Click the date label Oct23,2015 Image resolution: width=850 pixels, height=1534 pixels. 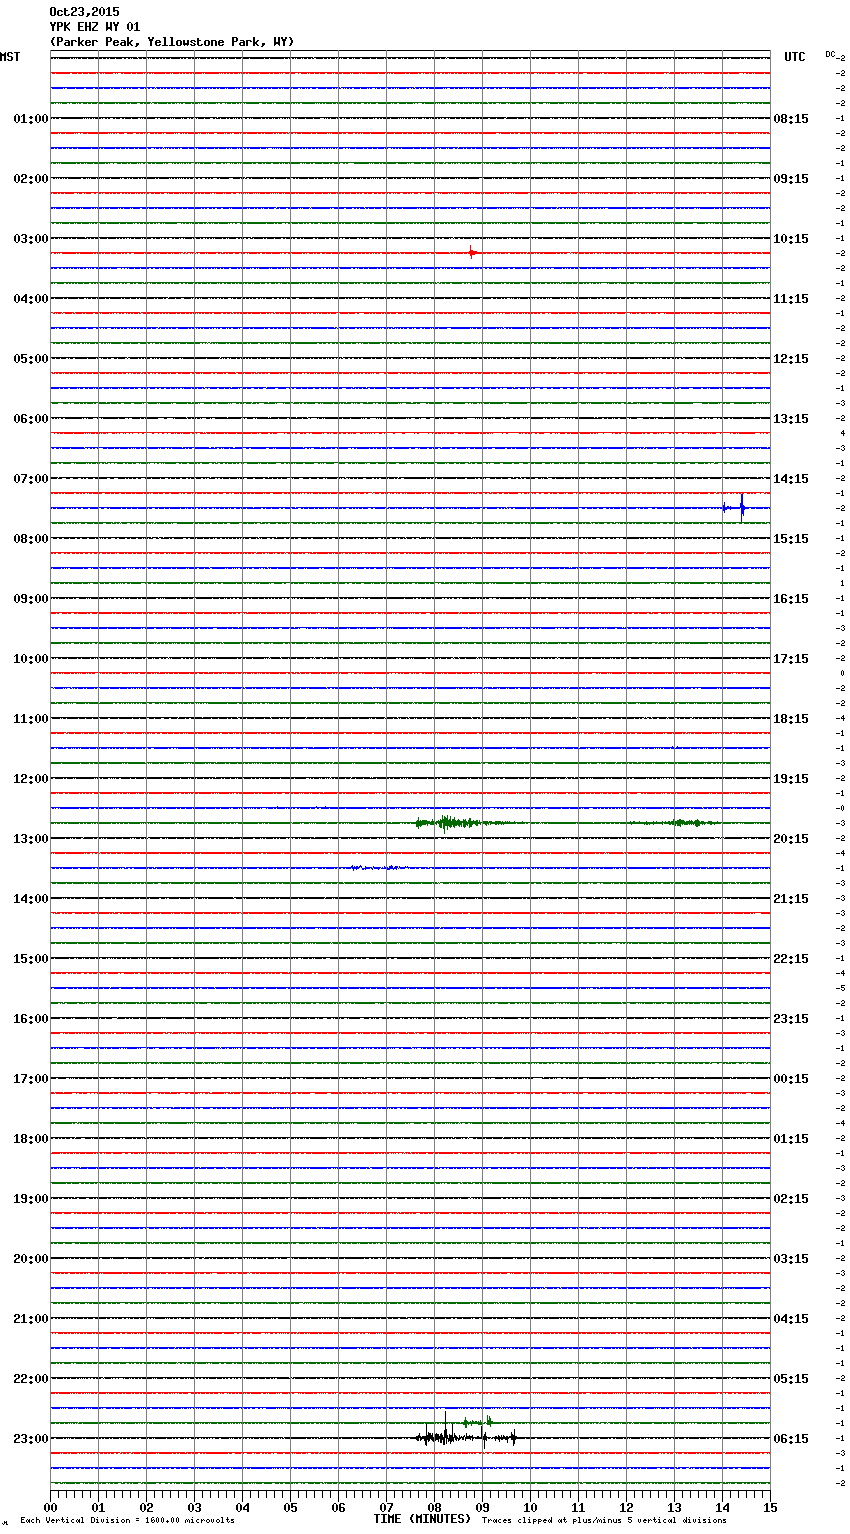point(84,12)
